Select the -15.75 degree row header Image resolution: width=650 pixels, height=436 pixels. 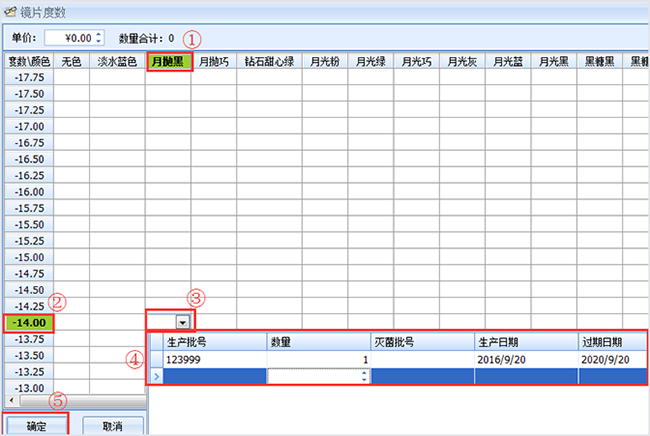tap(29, 208)
